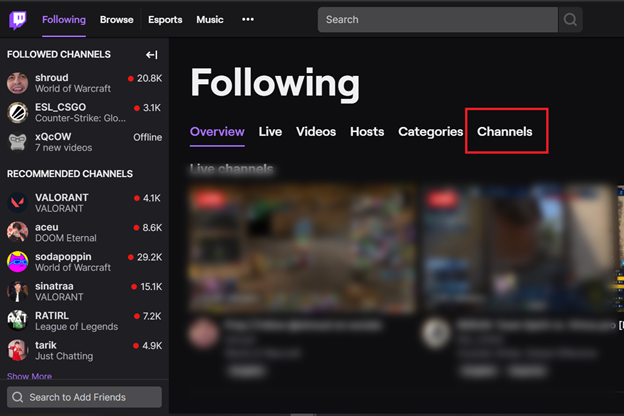Focus the top Search field

click(x=438, y=20)
